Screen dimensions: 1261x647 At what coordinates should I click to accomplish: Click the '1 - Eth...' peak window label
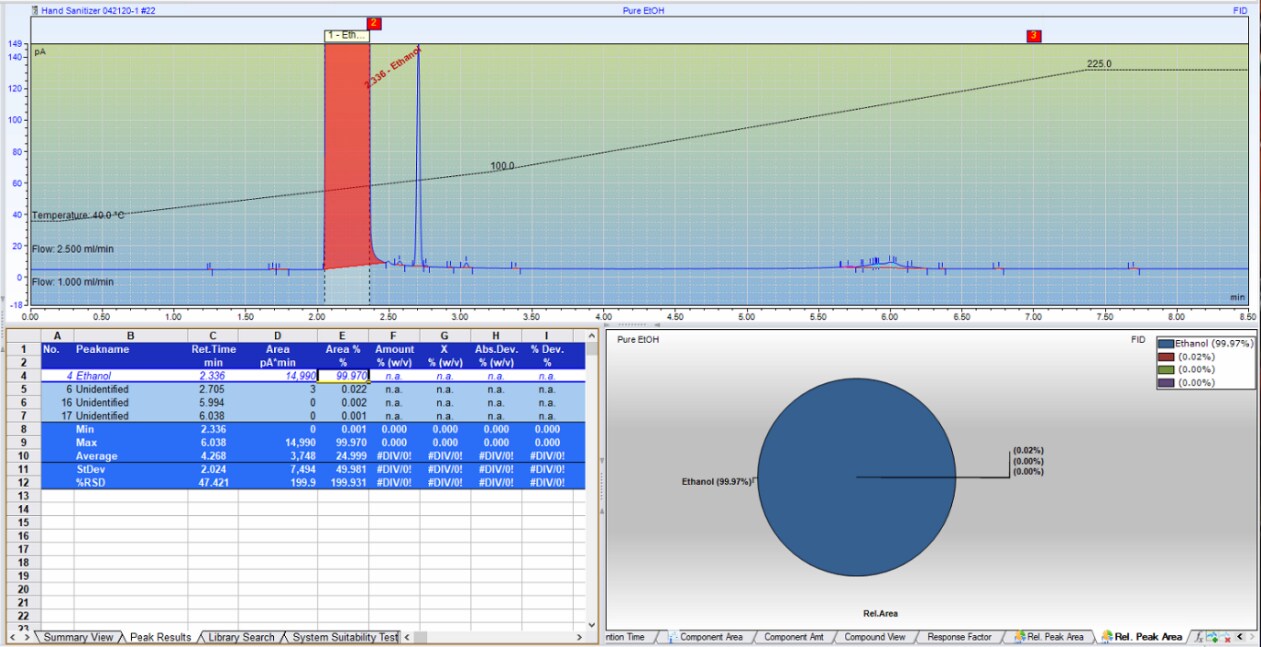point(347,35)
